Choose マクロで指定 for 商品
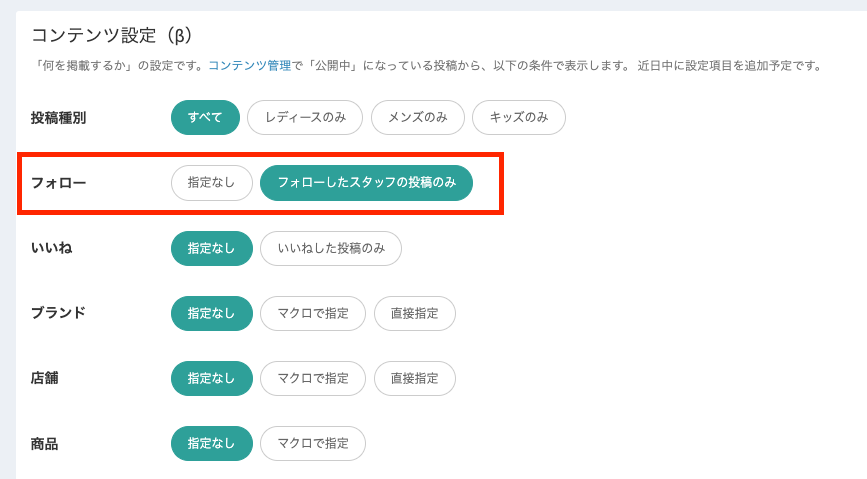The height and width of the screenshot is (479, 867). [x=313, y=443]
